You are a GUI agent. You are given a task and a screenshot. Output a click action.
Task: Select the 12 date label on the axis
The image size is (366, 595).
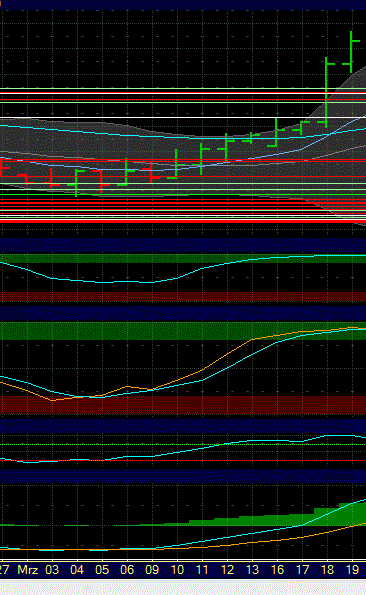227,570
